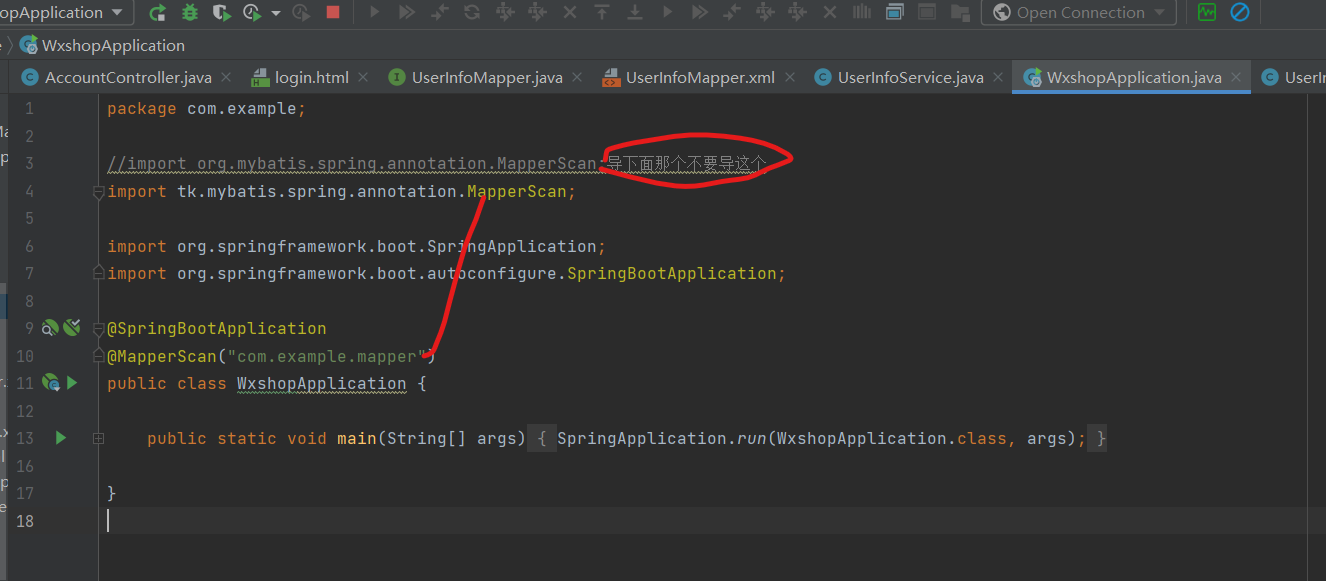This screenshot has height=581, width=1326.
Task: Click the "com.example.mapper" string
Action: coord(327,356)
